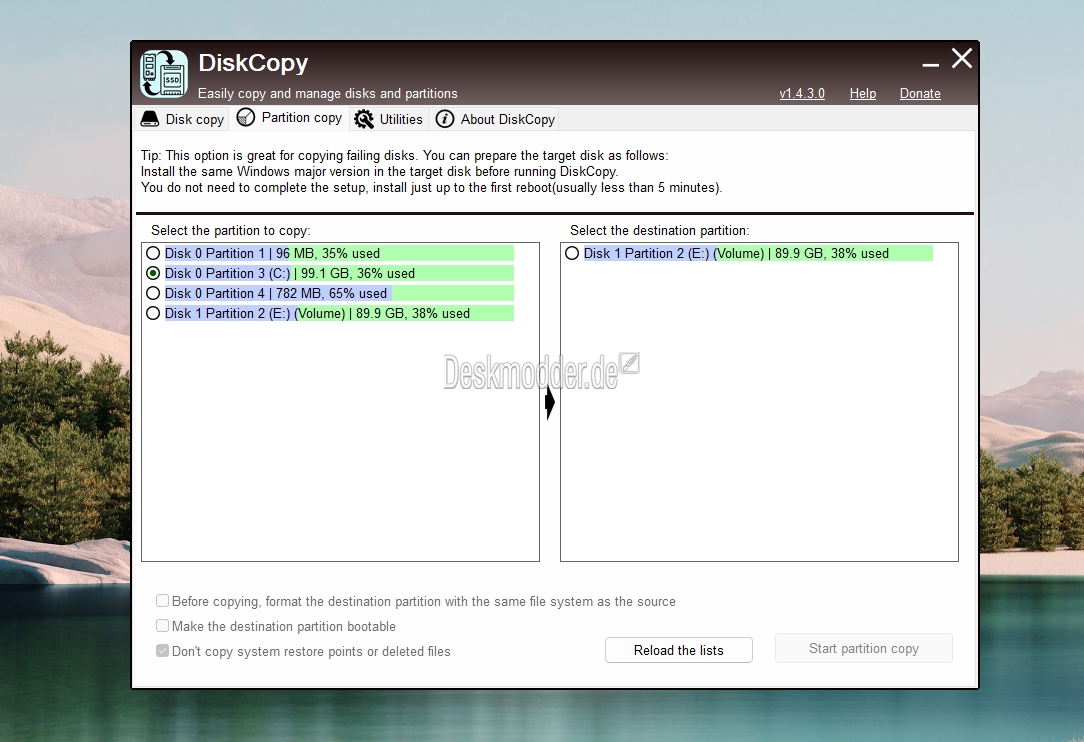Viewport: 1084px width, 742px height.
Task: Select source Disk 0 Partition 1 radio button
Action: (153, 253)
